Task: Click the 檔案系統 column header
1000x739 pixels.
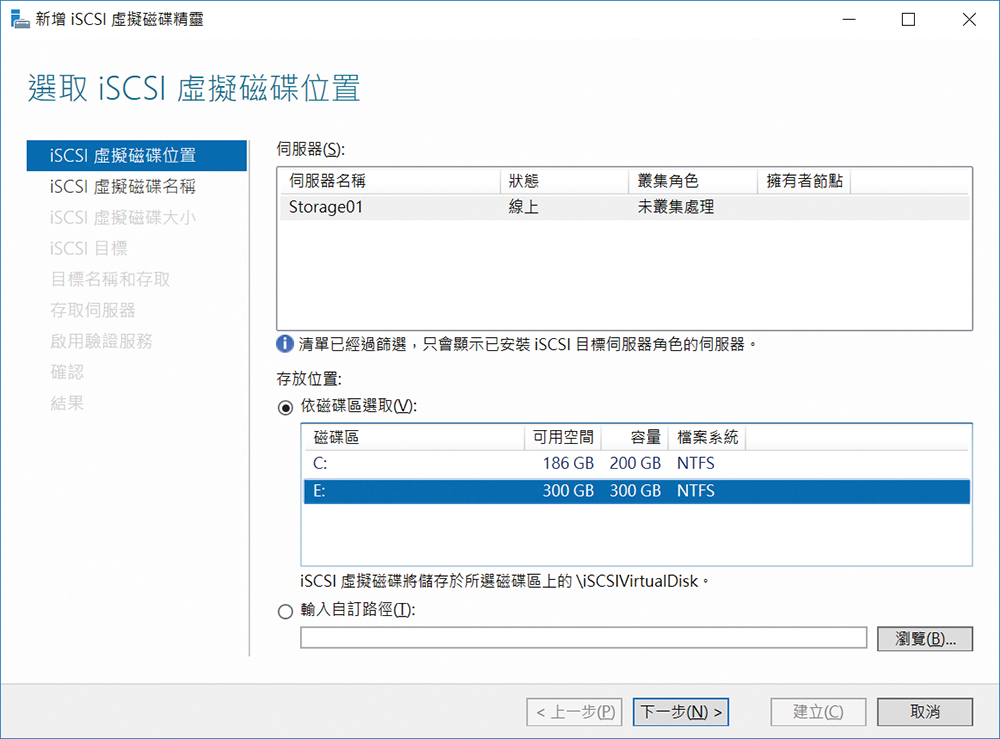Action: [708, 437]
